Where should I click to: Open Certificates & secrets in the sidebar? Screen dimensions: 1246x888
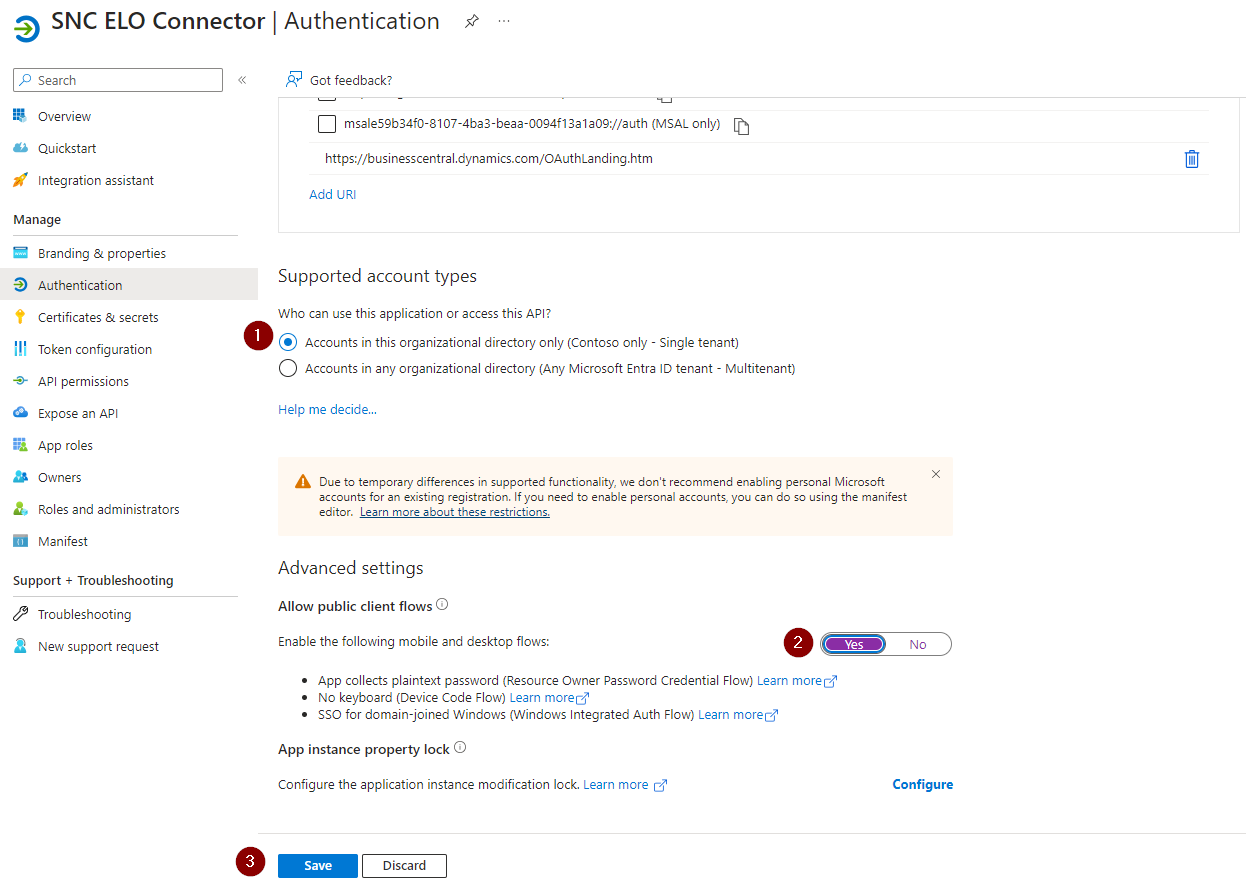tap(98, 317)
